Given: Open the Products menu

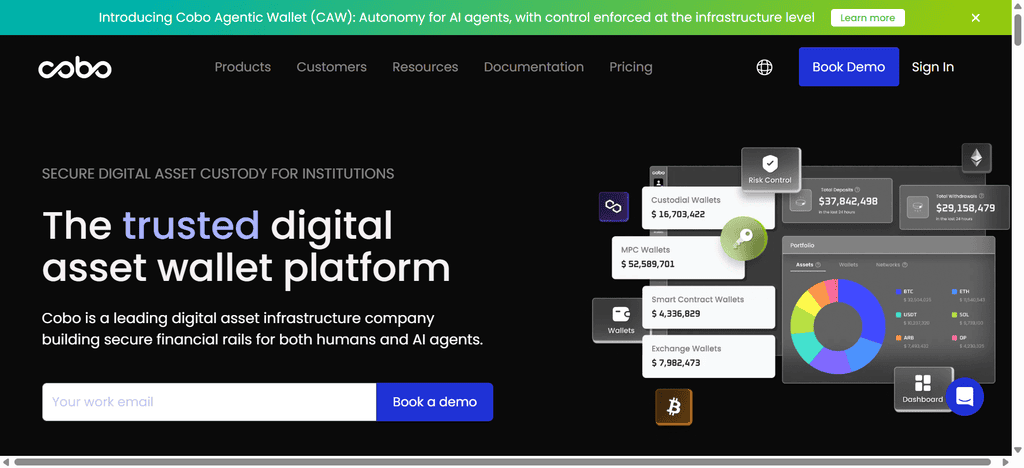Looking at the screenshot, I should pos(243,67).
